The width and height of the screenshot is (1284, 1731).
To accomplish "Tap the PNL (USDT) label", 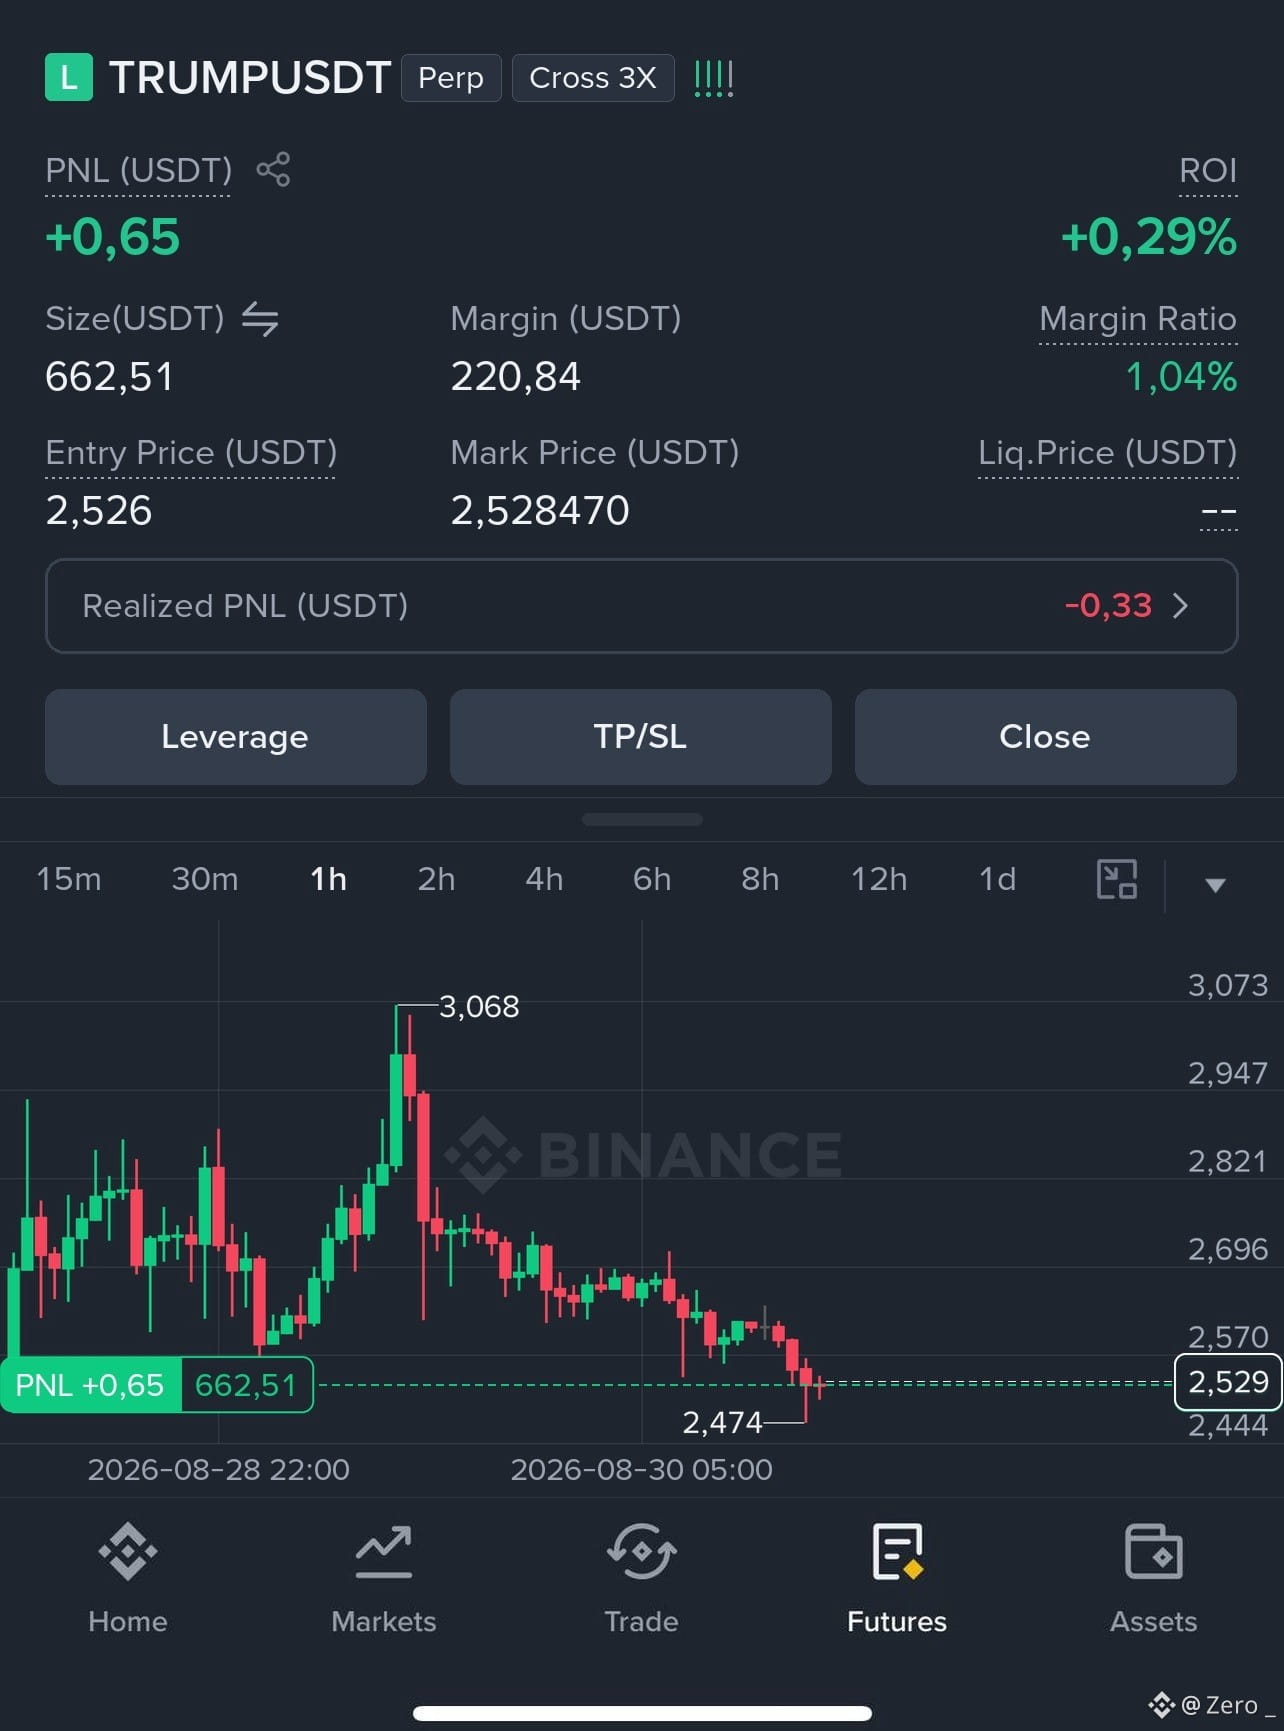I will coord(138,171).
